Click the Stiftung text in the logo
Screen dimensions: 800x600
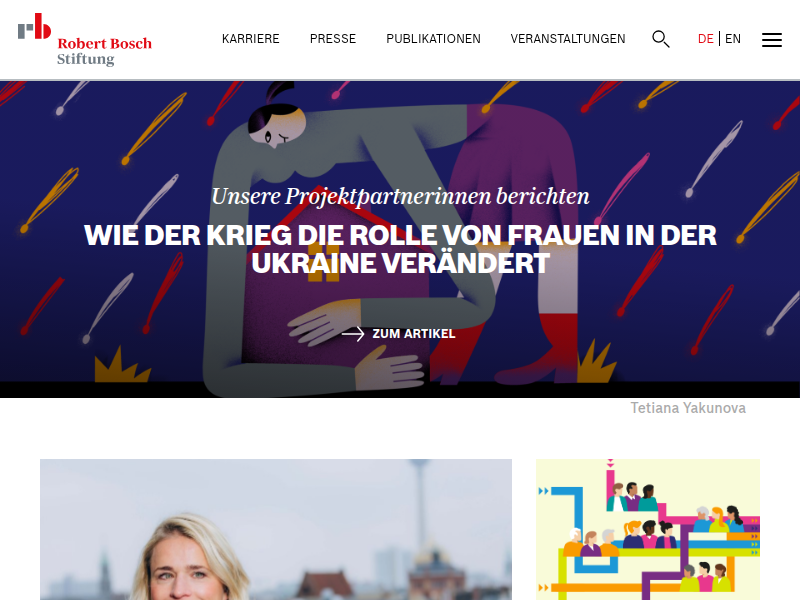[86, 60]
